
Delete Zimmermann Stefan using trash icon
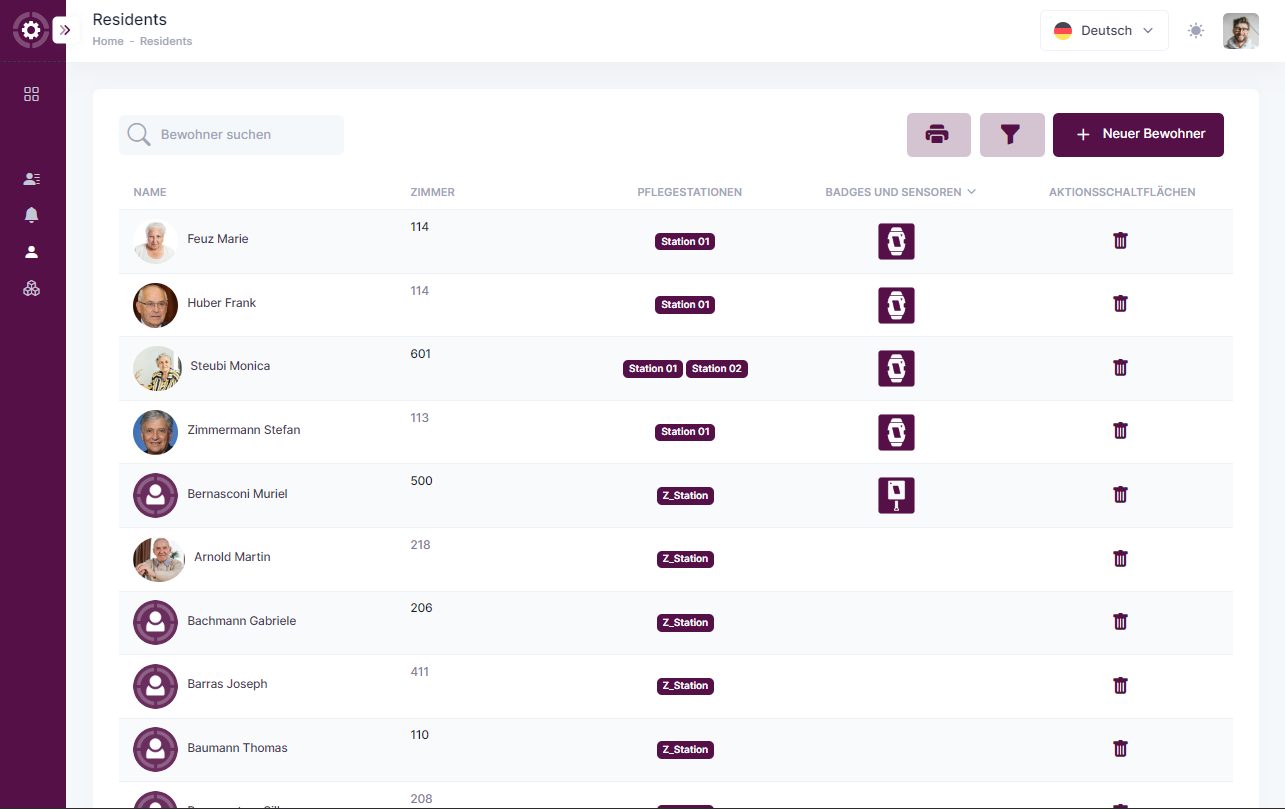[1120, 431]
